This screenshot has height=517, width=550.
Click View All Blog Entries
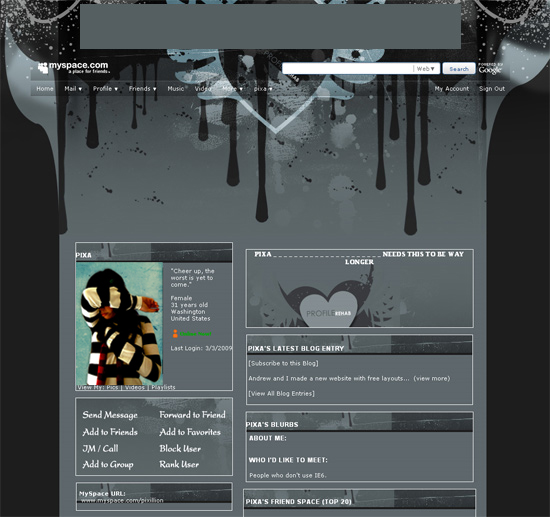pos(281,394)
